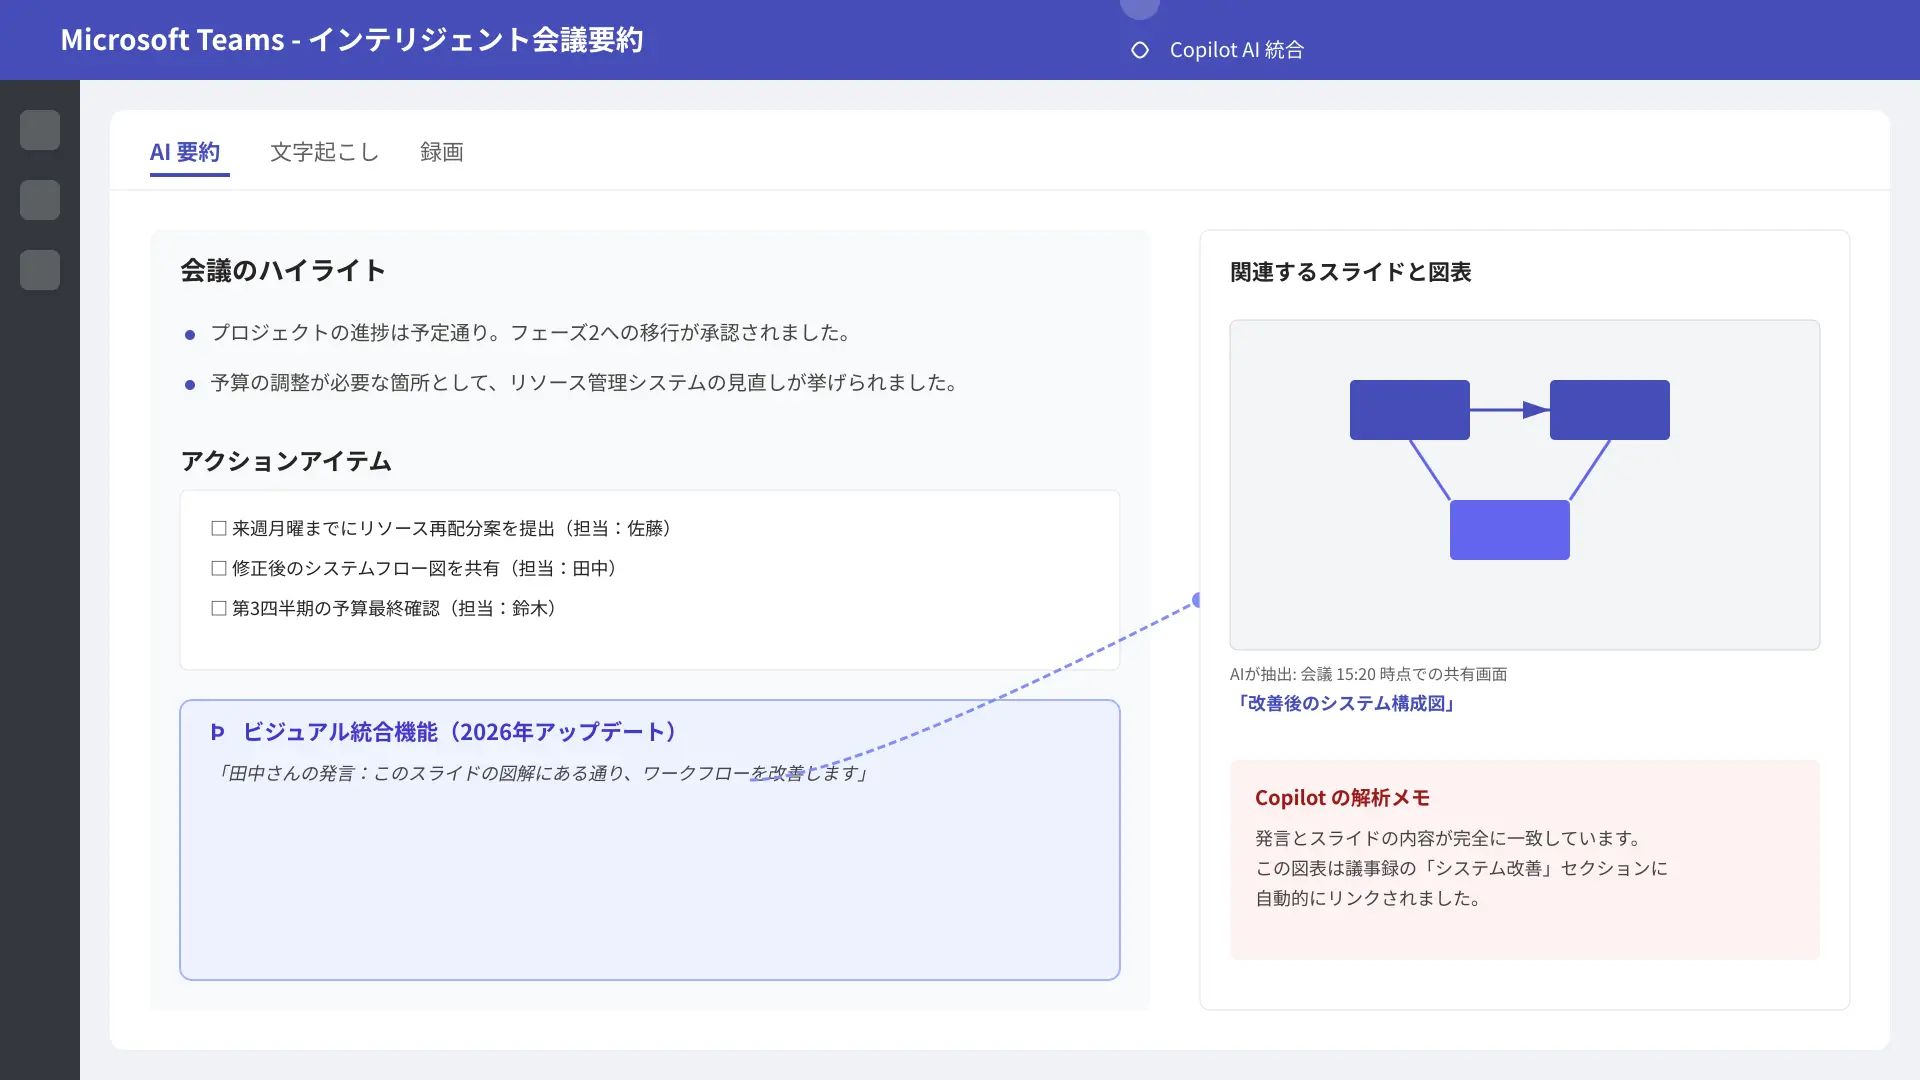Select the 会議のハイライト heading
The height and width of the screenshot is (1080, 1920).
pyautogui.click(x=283, y=270)
